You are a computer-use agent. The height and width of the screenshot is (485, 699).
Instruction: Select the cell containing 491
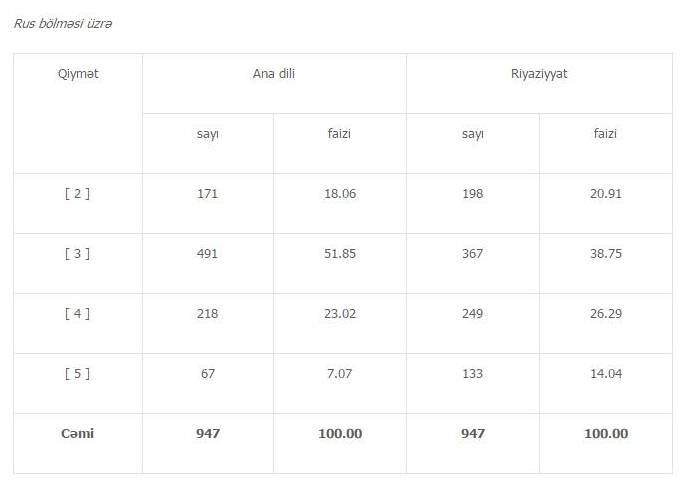tap(208, 254)
